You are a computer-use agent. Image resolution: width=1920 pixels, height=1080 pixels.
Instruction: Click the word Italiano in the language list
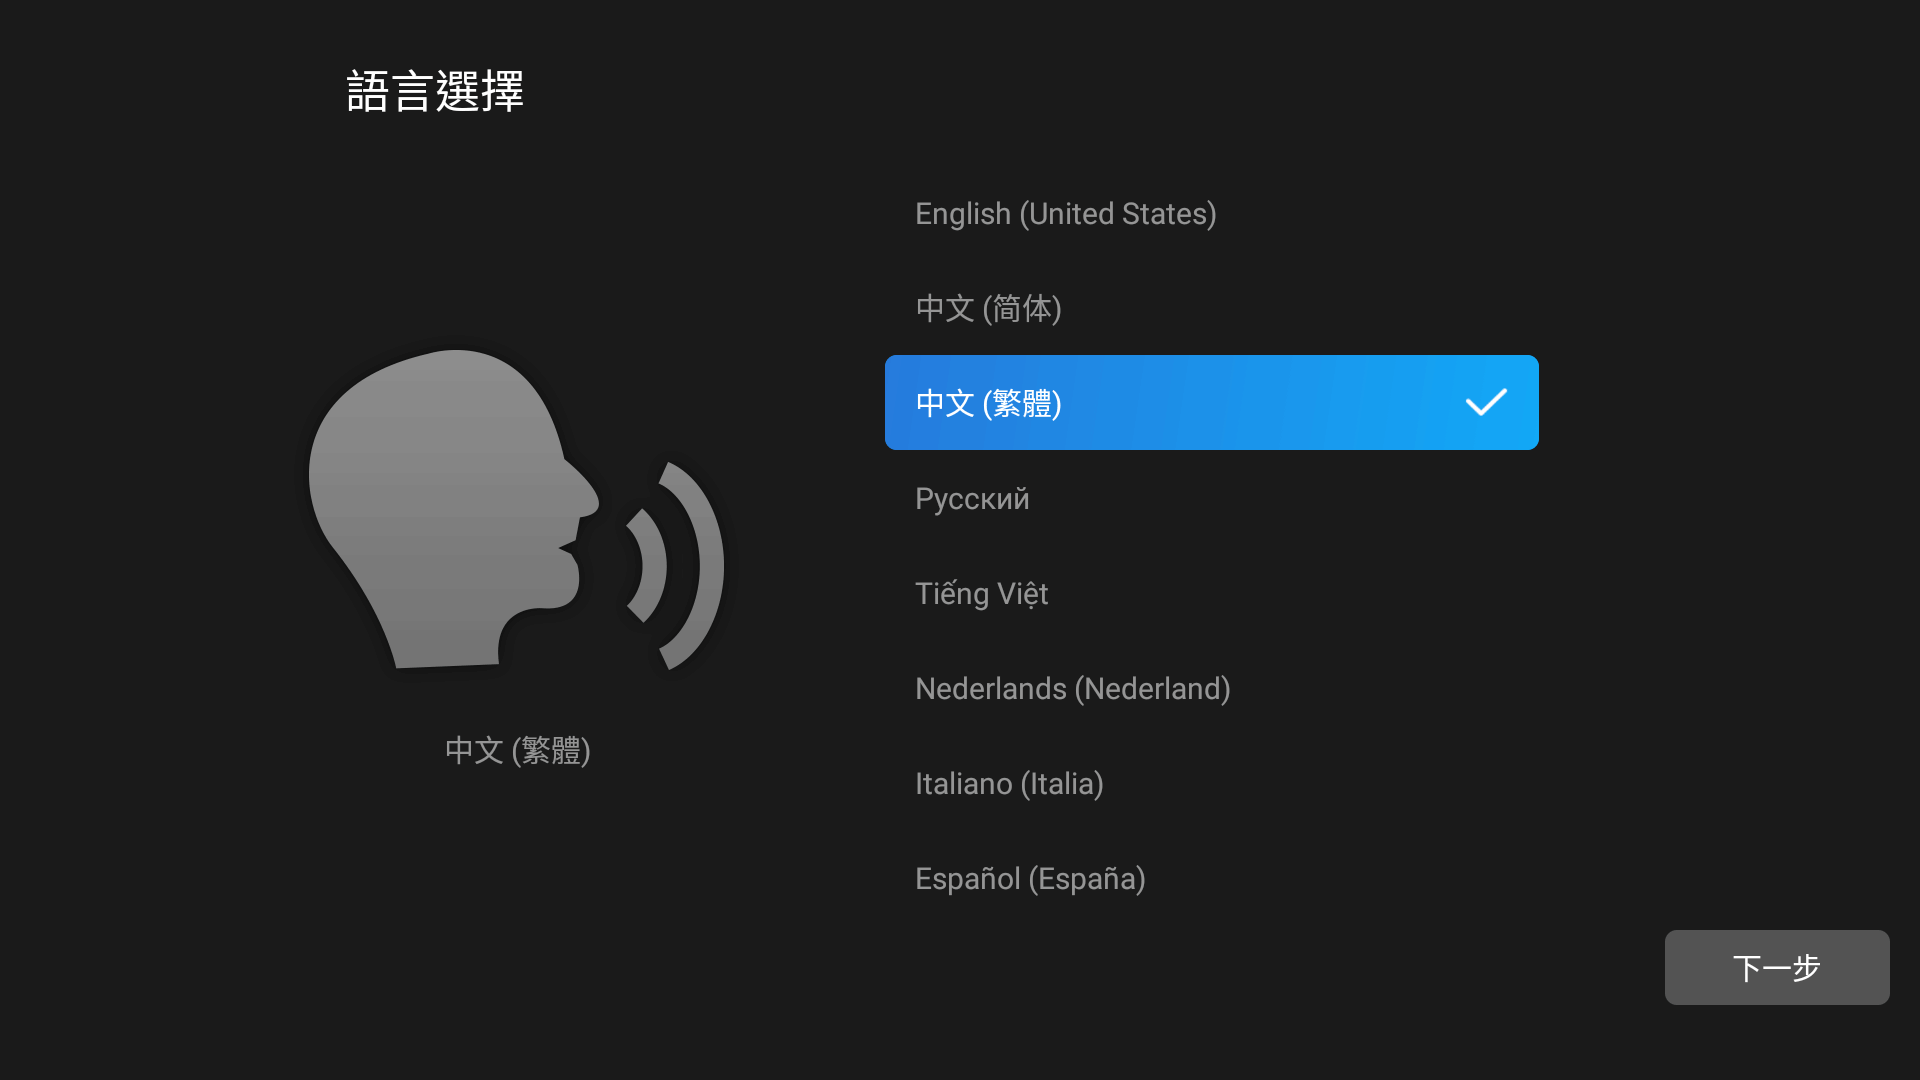(963, 783)
